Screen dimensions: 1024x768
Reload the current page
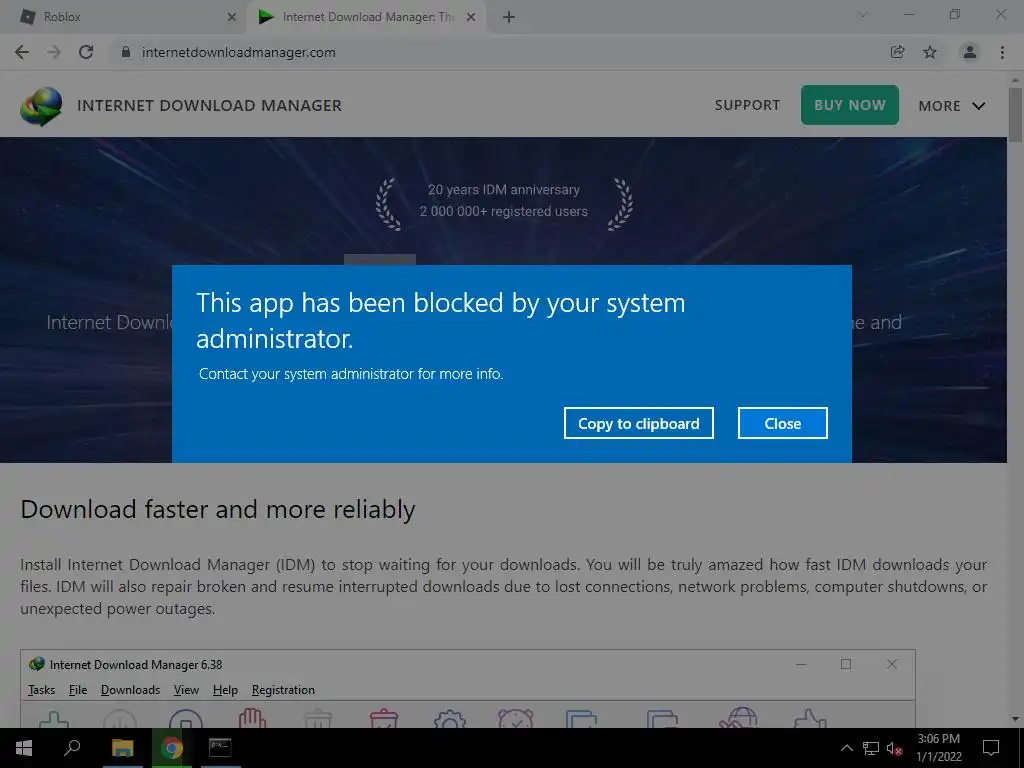pyautogui.click(x=86, y=52)
